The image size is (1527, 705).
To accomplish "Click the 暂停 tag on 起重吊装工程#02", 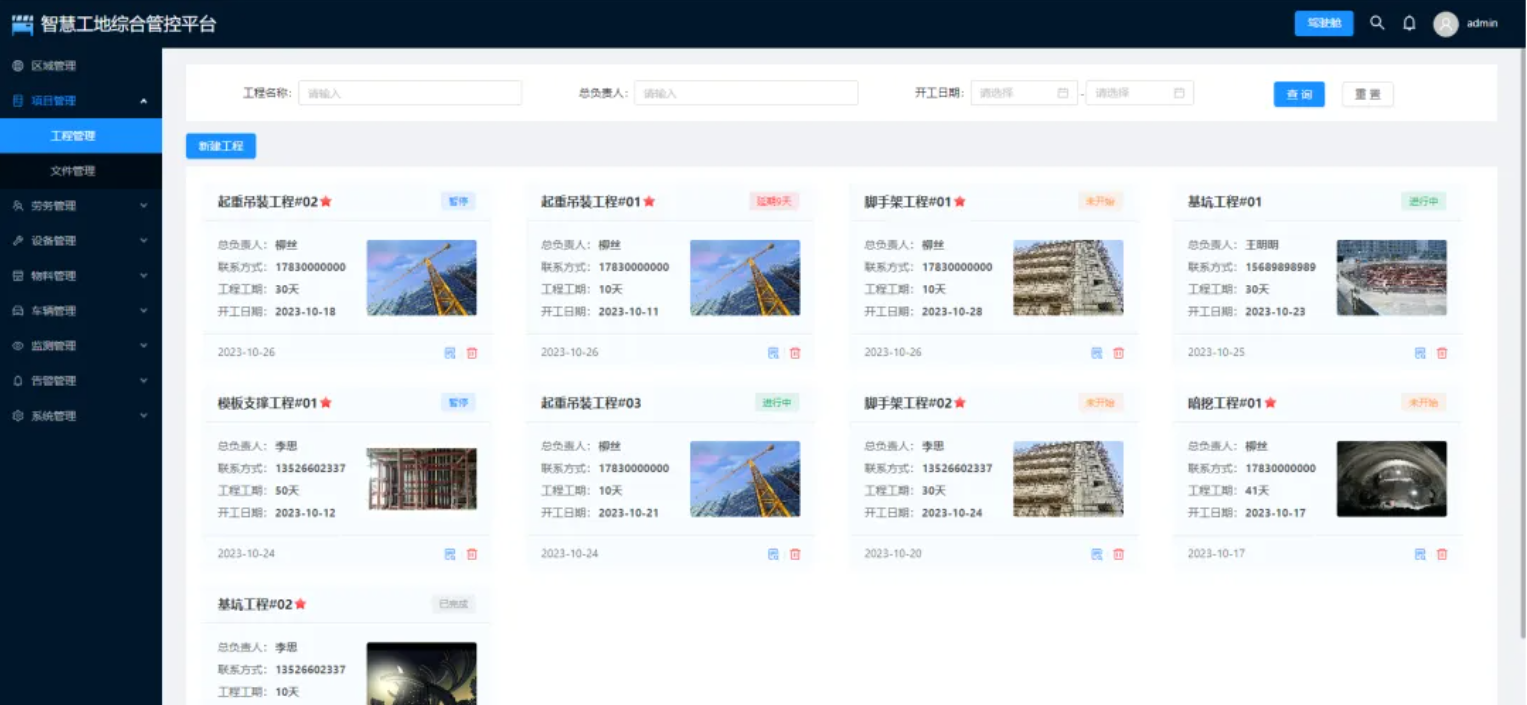I will pyautogui.click(x=458, y=202).
